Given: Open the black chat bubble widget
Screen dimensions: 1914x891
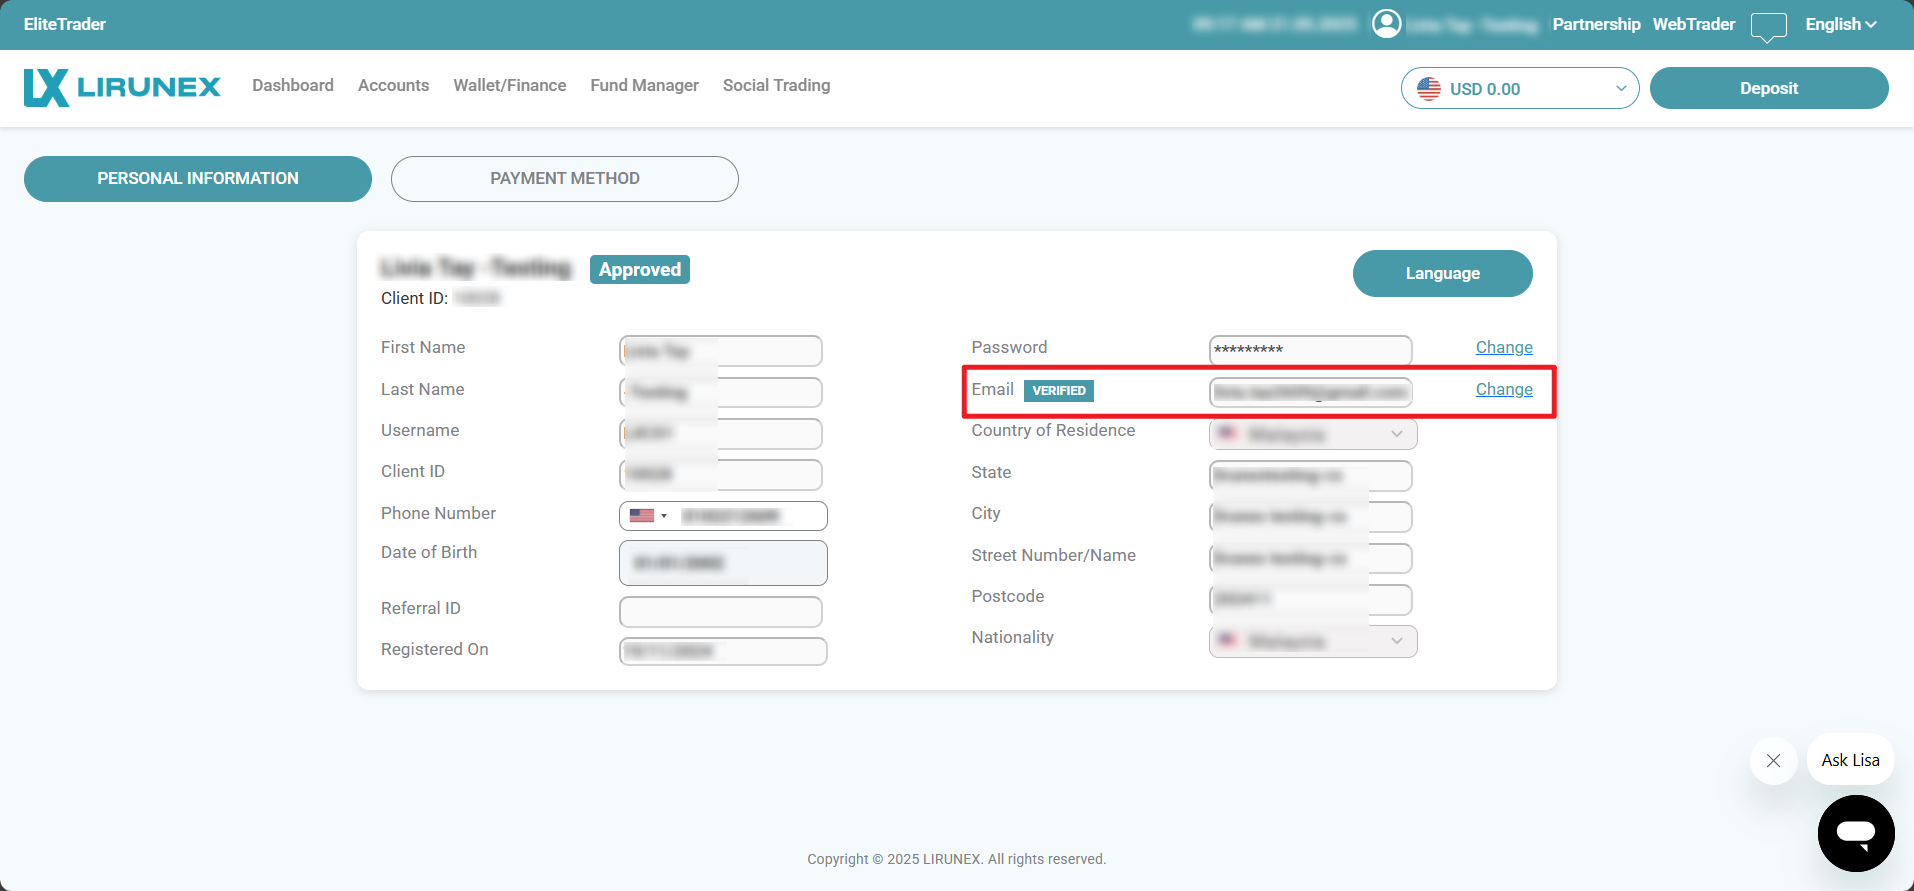Looking at the screenshot, I should click(x=1855, y=833).
